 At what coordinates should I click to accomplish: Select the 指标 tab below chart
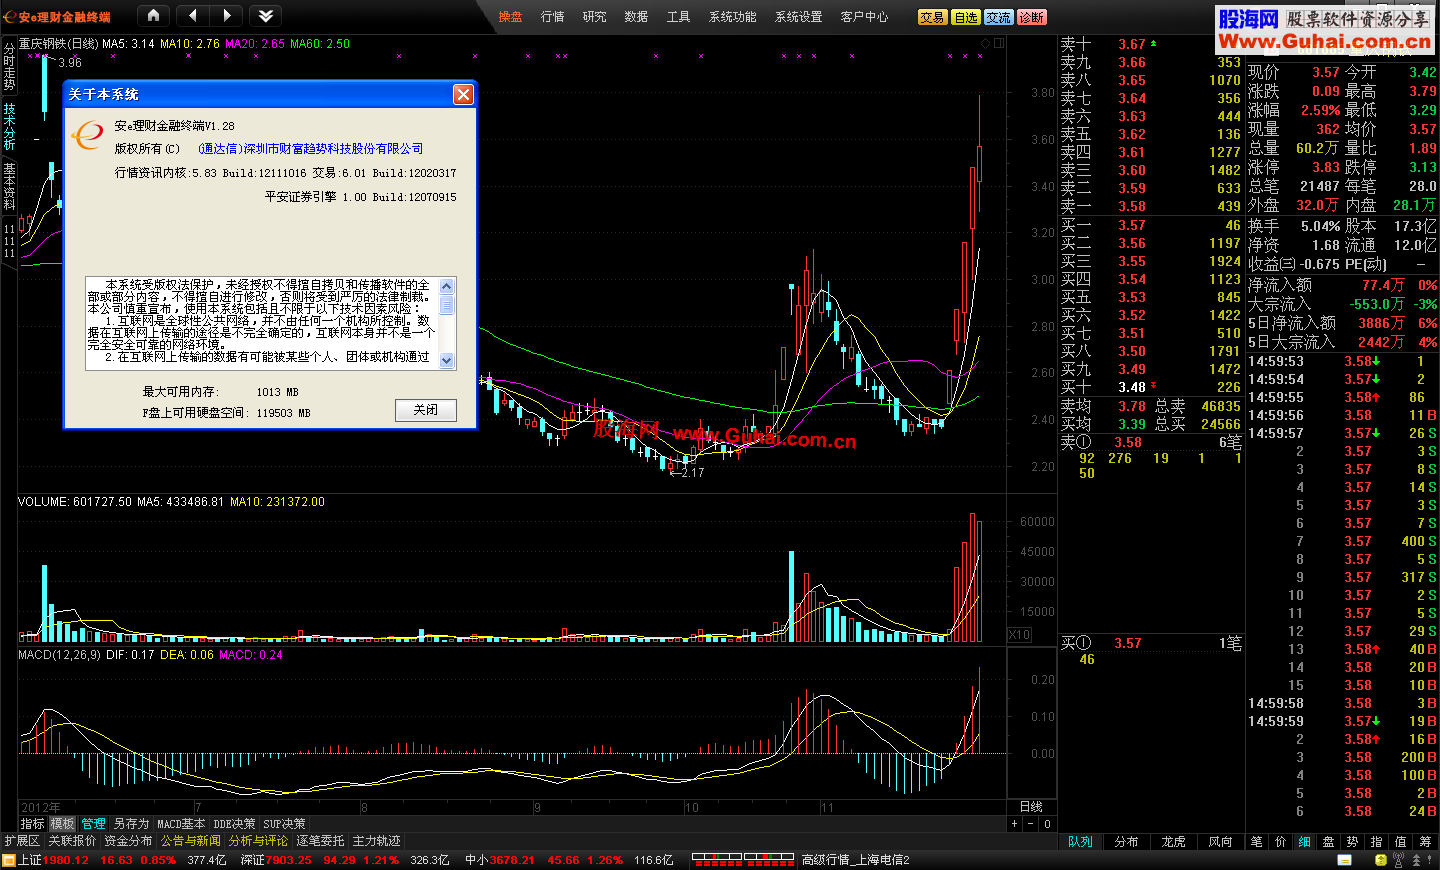click(x=33, y=824)
